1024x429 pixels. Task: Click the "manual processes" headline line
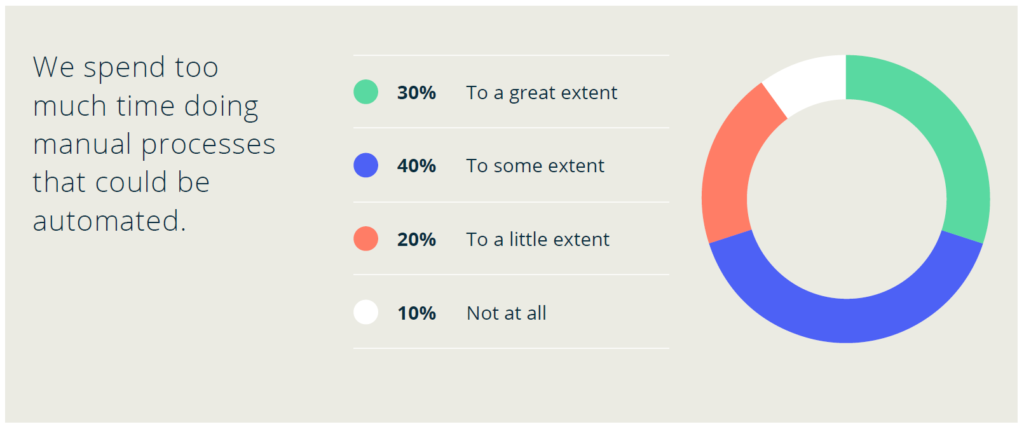(x=153, y=145)
